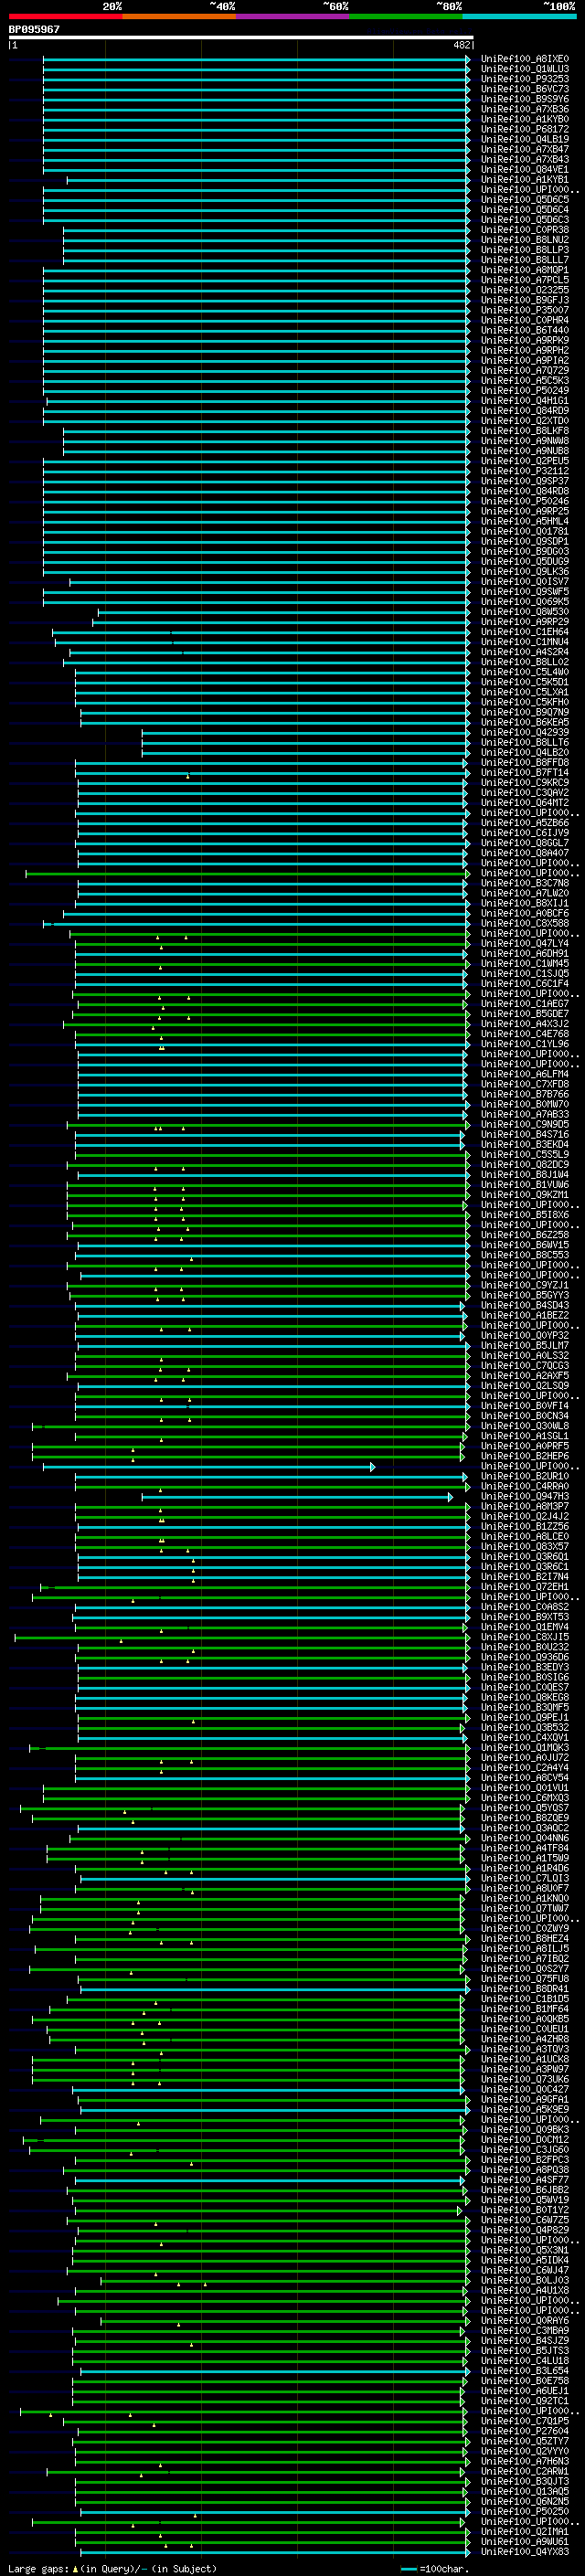Click the cyan ~100% identity legend bar
585x2576 pixels.
point(519,16)
